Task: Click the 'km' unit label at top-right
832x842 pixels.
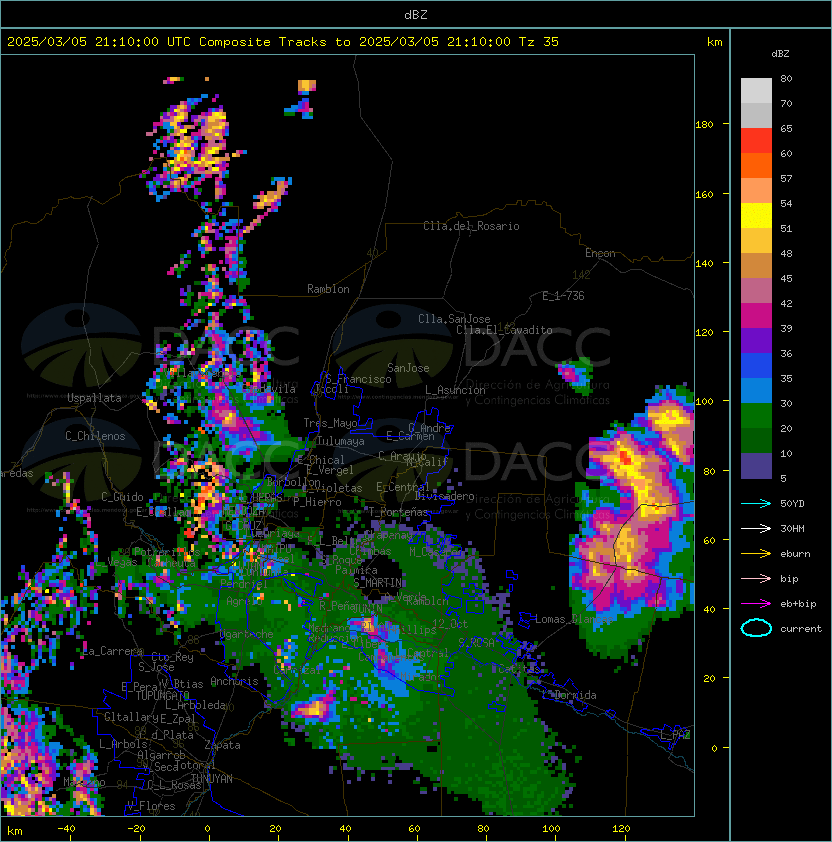Action: pos(714,42)
